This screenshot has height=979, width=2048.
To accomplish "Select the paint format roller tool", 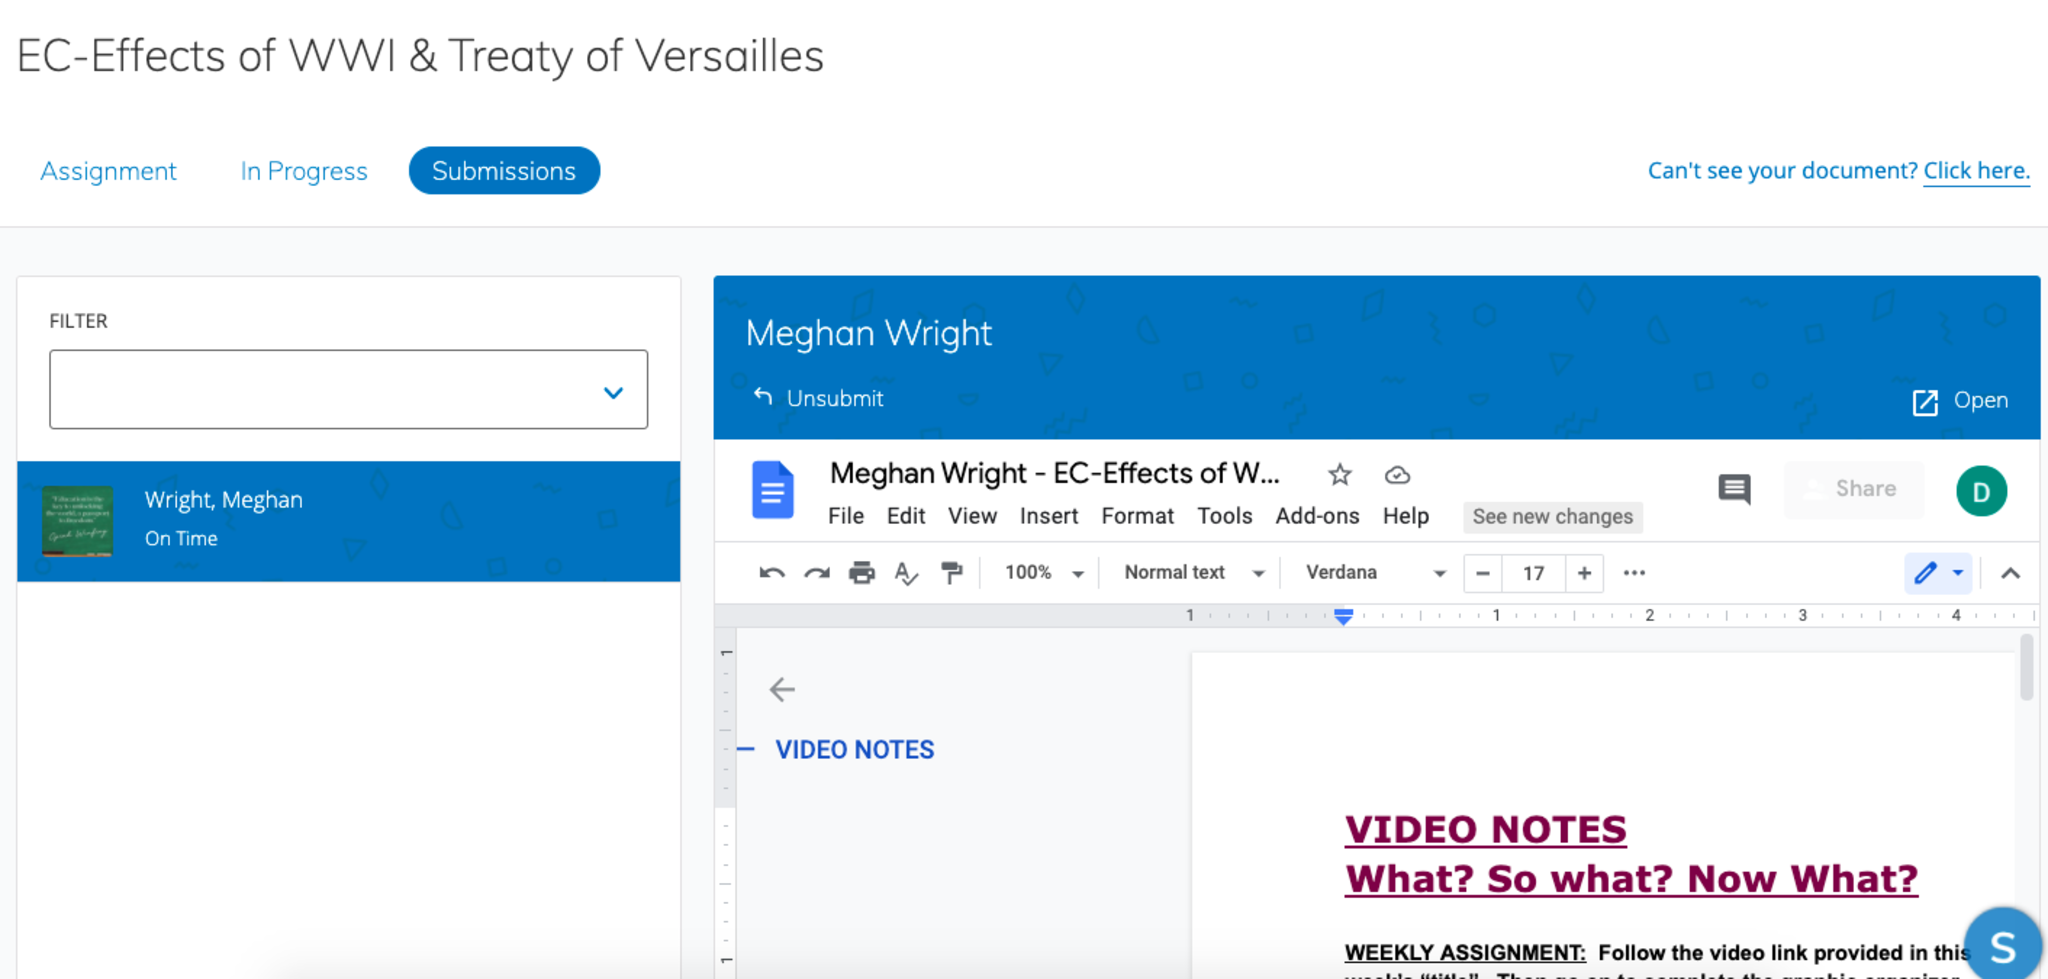I will pos(951,573).
